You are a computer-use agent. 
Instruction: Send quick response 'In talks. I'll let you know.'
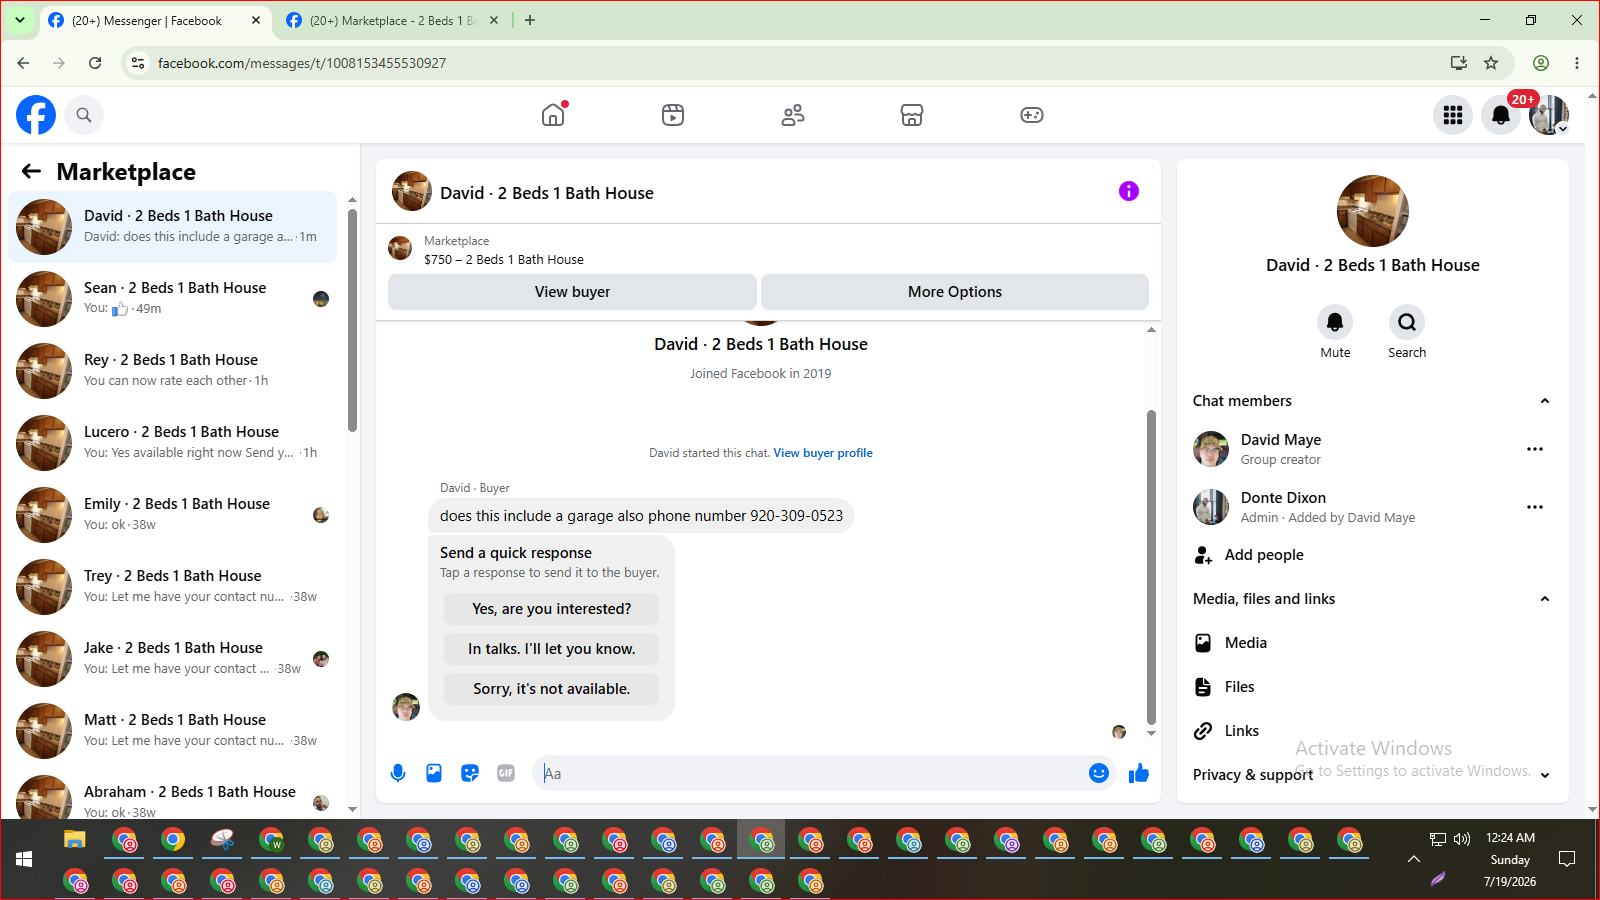coord(552,649)
